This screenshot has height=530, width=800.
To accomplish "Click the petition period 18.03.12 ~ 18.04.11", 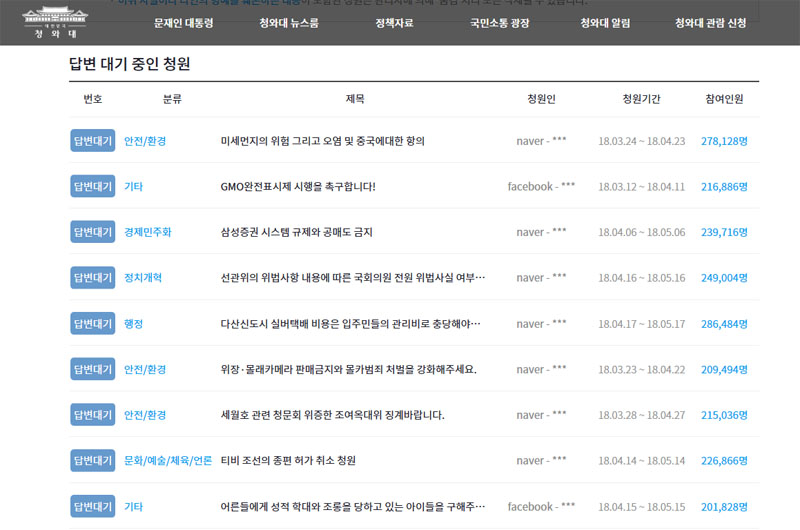I will 642,186.
